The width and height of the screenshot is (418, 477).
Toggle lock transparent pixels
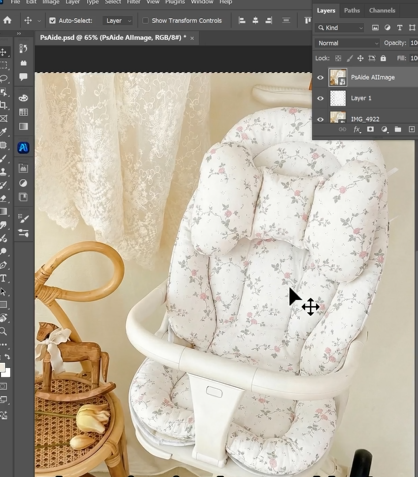(338, 58)
